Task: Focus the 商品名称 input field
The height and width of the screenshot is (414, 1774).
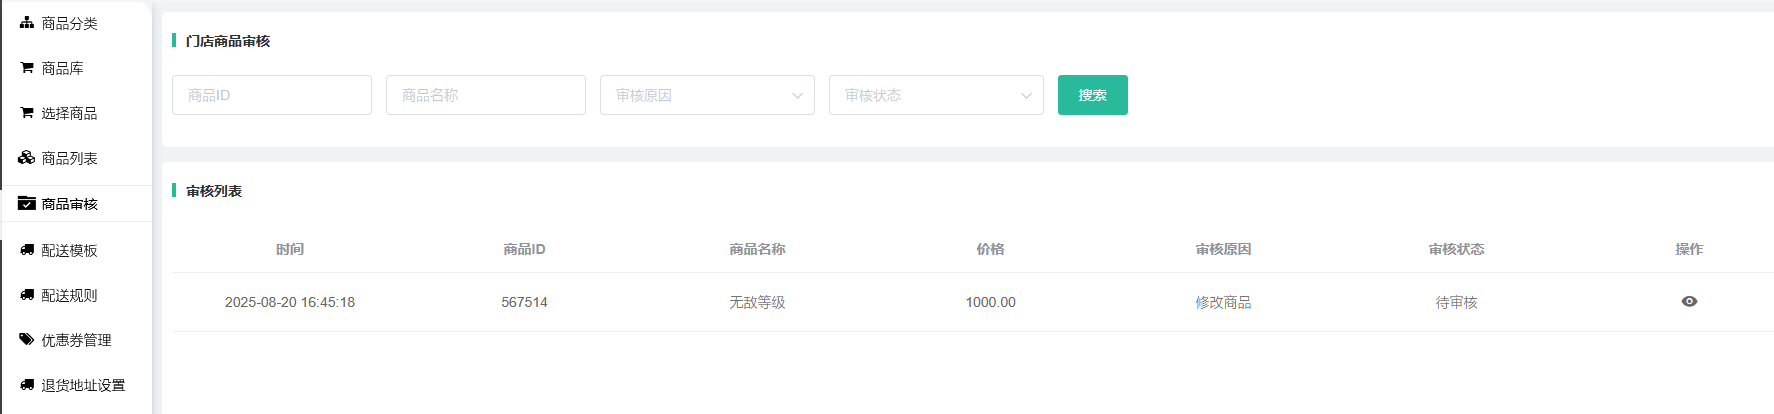Action: pyautogui.click(x=485, y=95)
